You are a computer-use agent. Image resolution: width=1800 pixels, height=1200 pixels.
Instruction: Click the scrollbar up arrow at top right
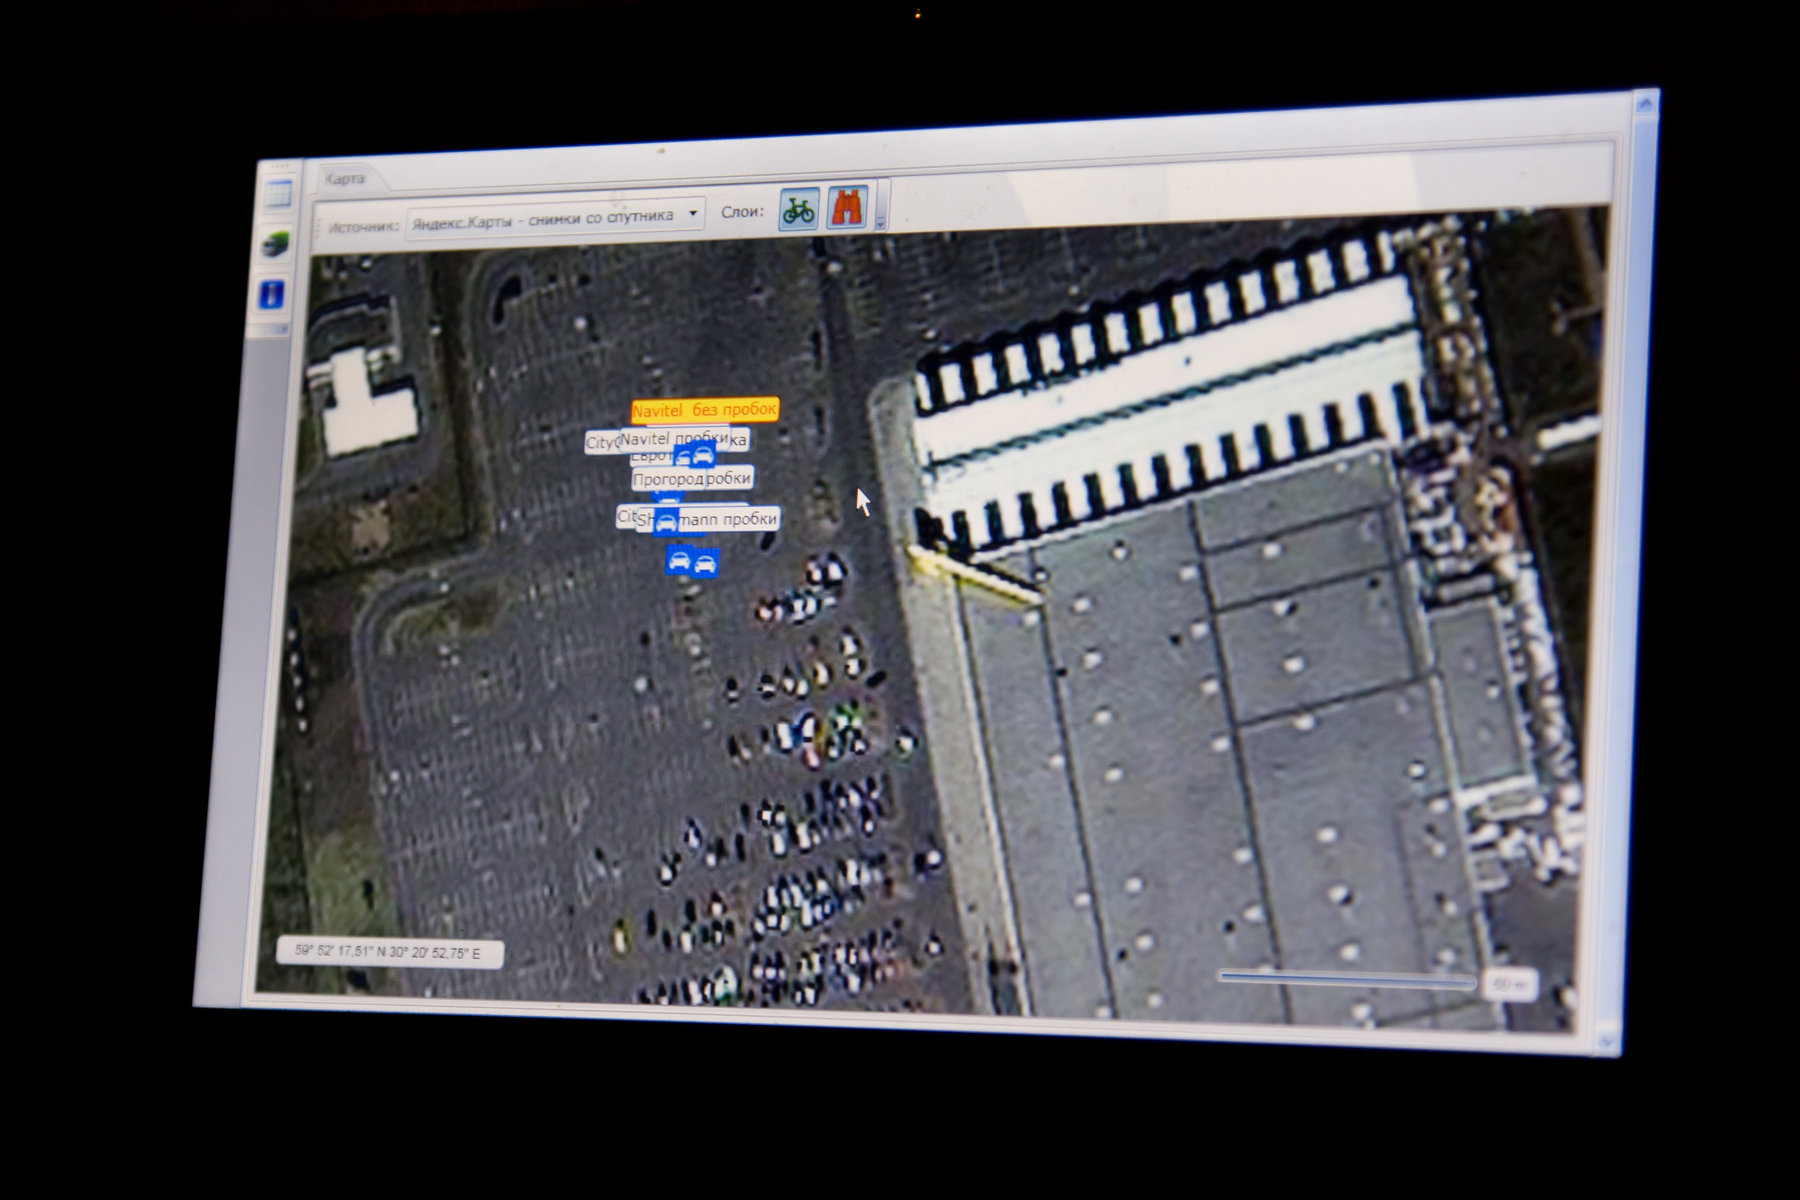[x=1646, y=102]
